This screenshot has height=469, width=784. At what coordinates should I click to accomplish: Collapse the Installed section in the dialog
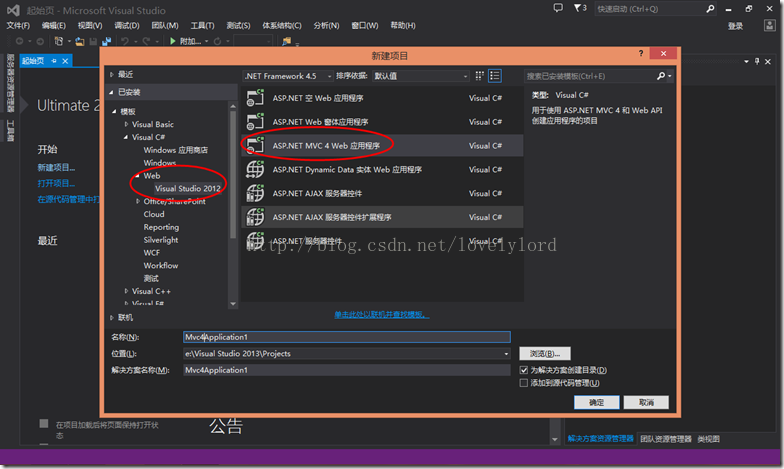click(x=112, y=92)
